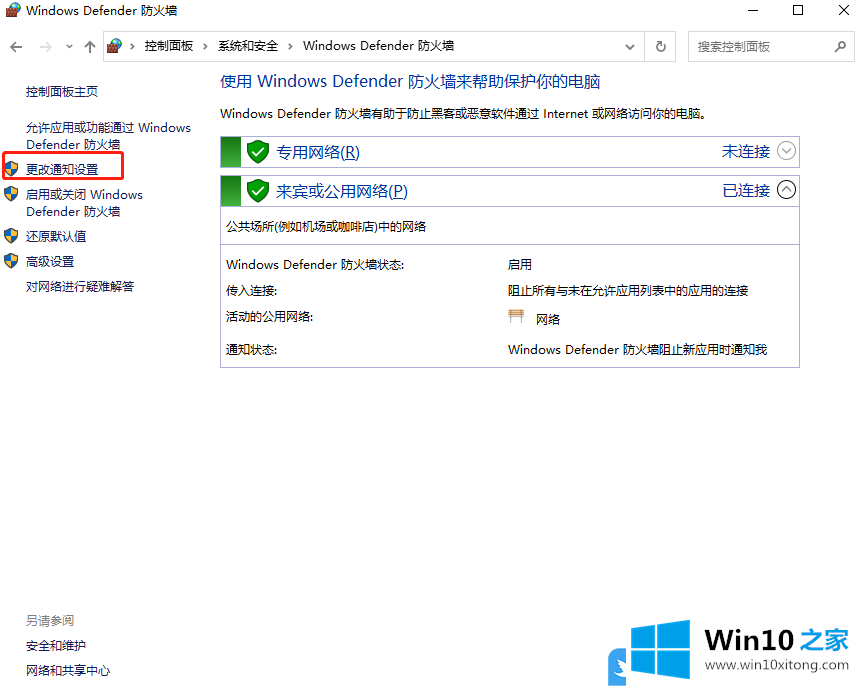Click 未连接 status text
The height and width of the screenshot is (691, 861).
click(746, 151)
